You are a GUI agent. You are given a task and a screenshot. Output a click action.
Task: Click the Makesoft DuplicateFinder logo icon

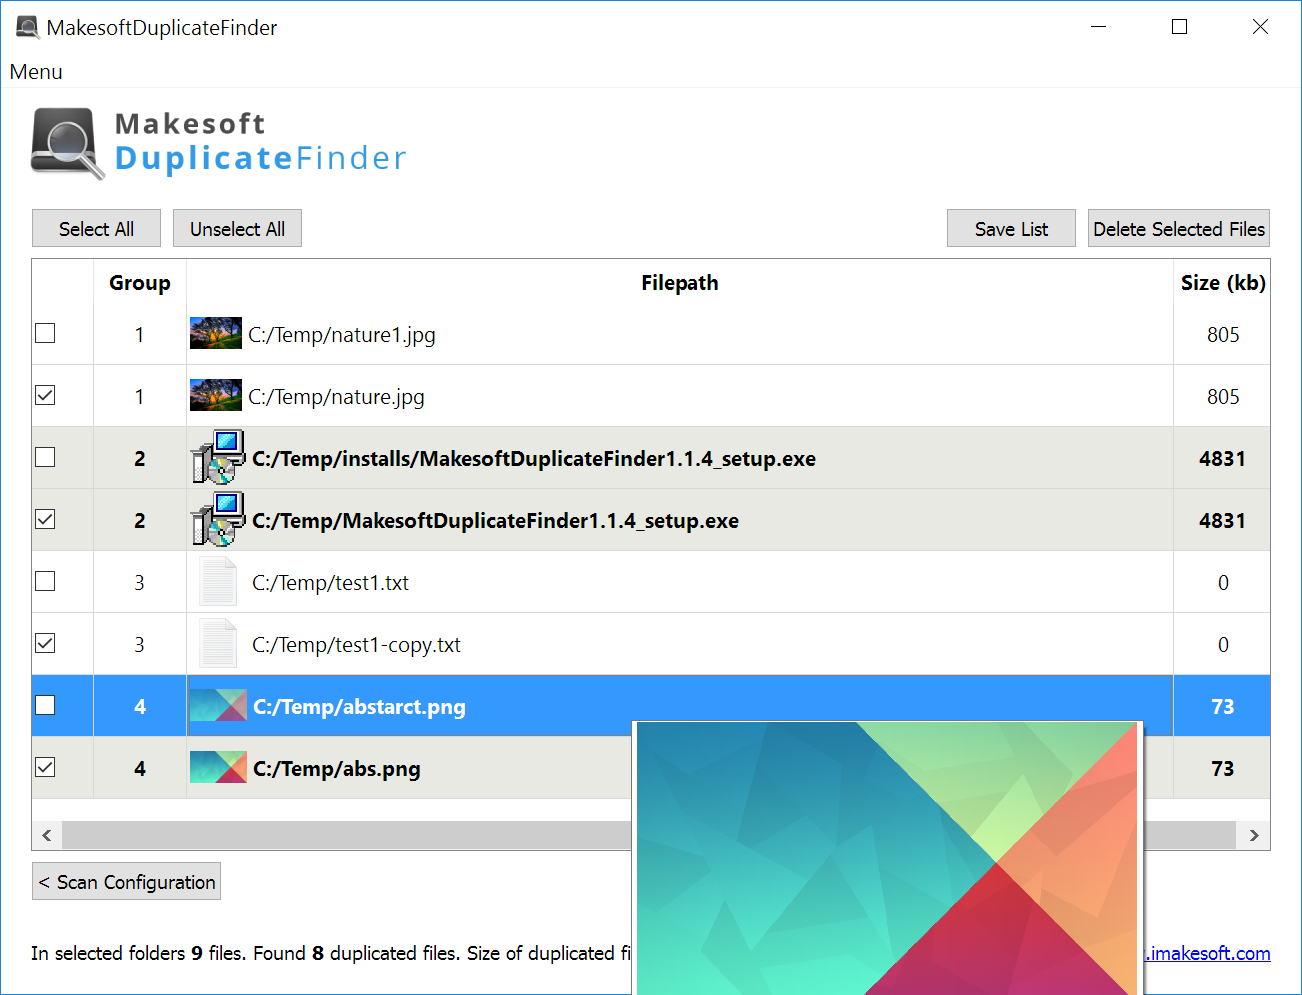(67, 144)
